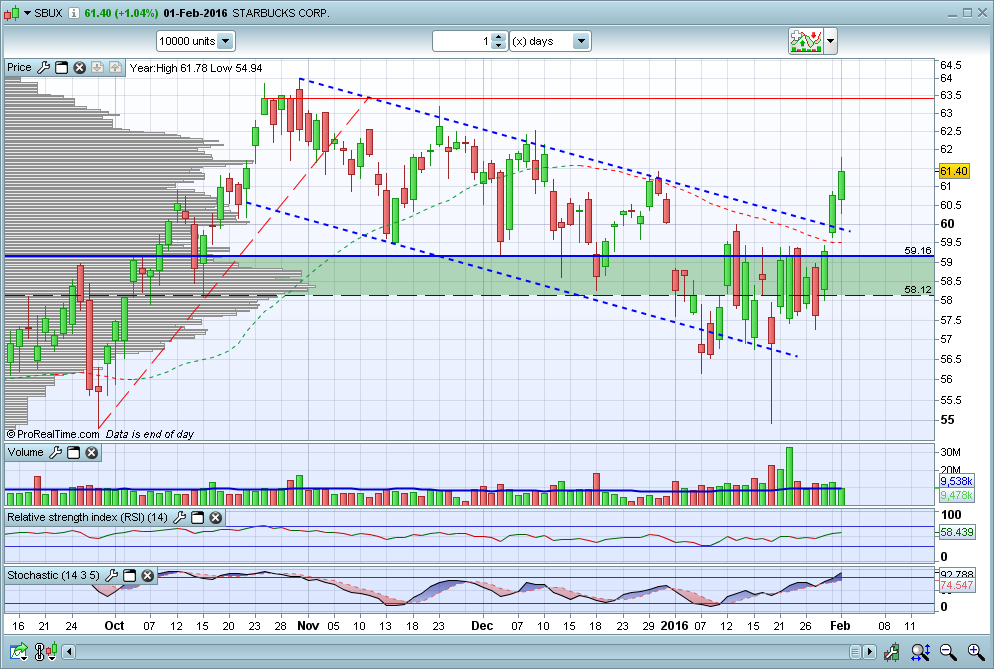Screen dimensions: 994x669
Task: Open Price panel wrench settings
Action: pyautogui.click(x=43, y=67)
